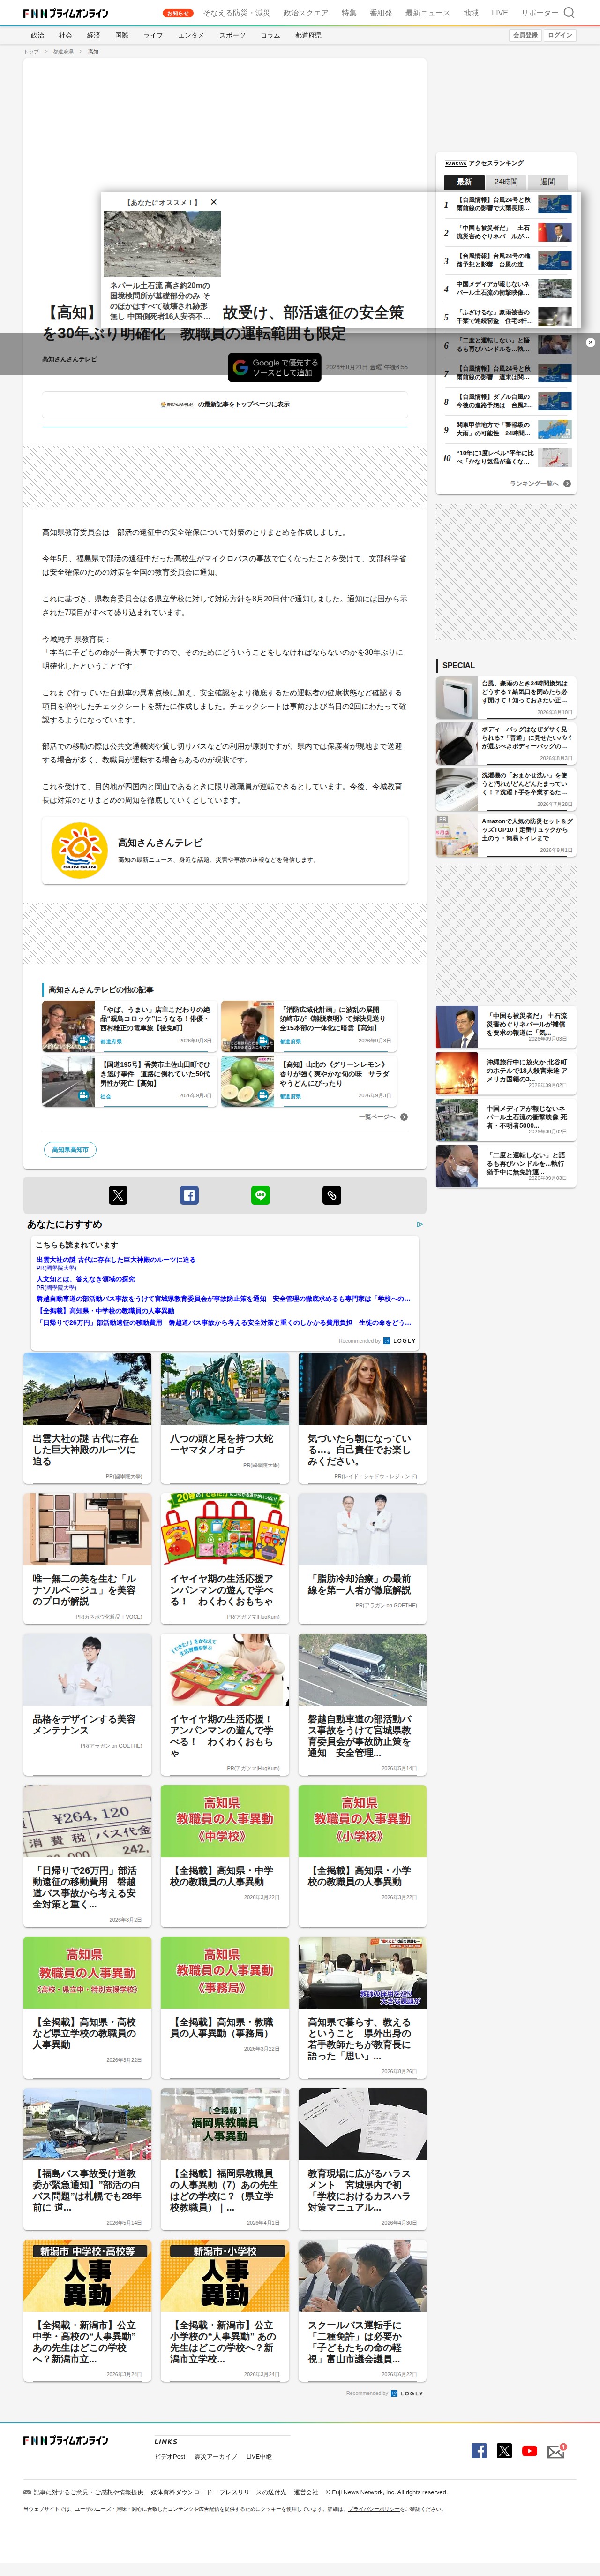Open スクールバス運転手に二種免許 card
This screenshot has width=600, height=2576.
(362, 2310)
